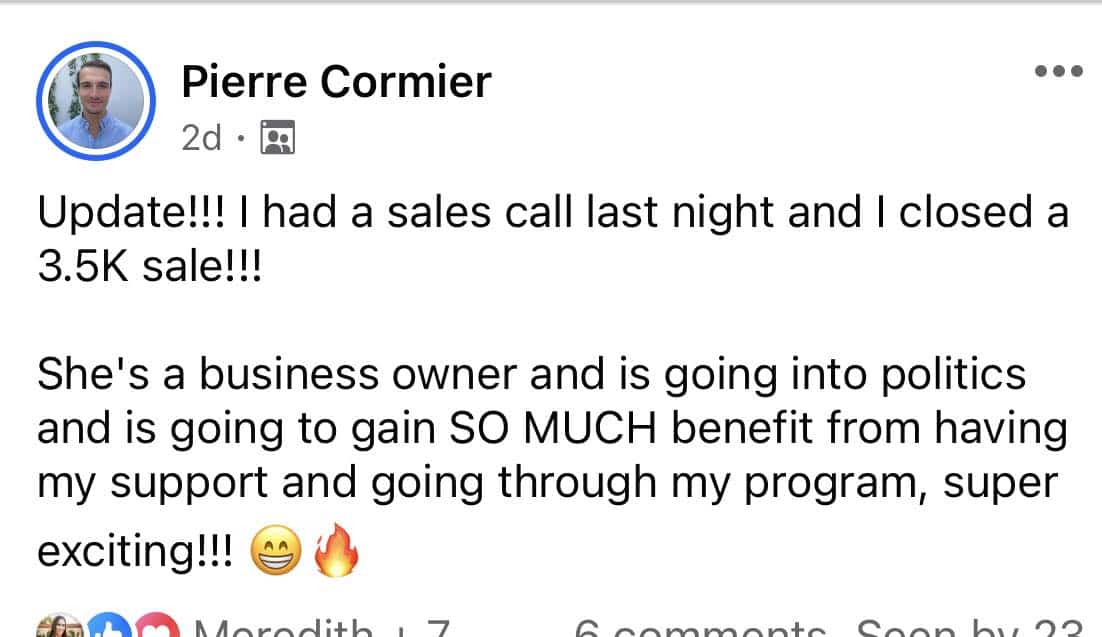Viewport: 1102px width, 637px height.
Task: Click the small reactor avatar near reactions
Action: click(x=60, y=628)
